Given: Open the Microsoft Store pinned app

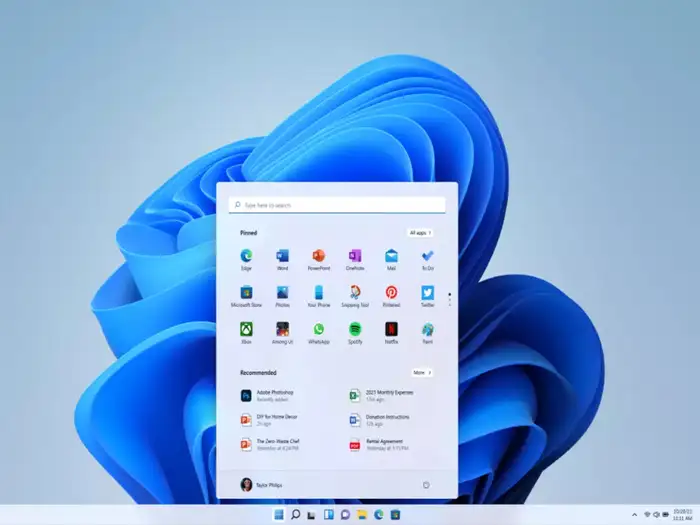Looking at the screenshot, I should (x=246, y=293).
